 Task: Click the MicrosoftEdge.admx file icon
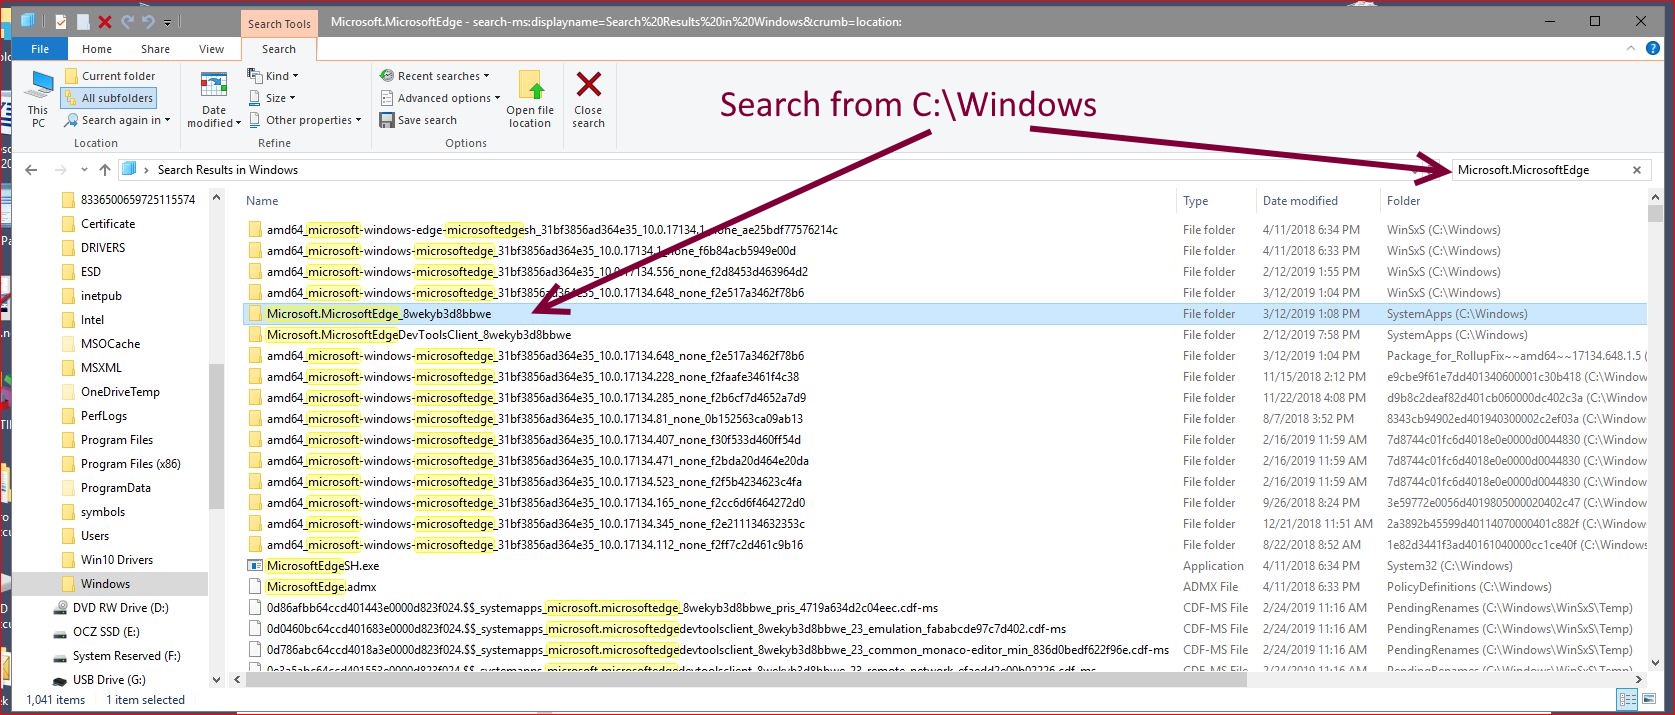255,587
